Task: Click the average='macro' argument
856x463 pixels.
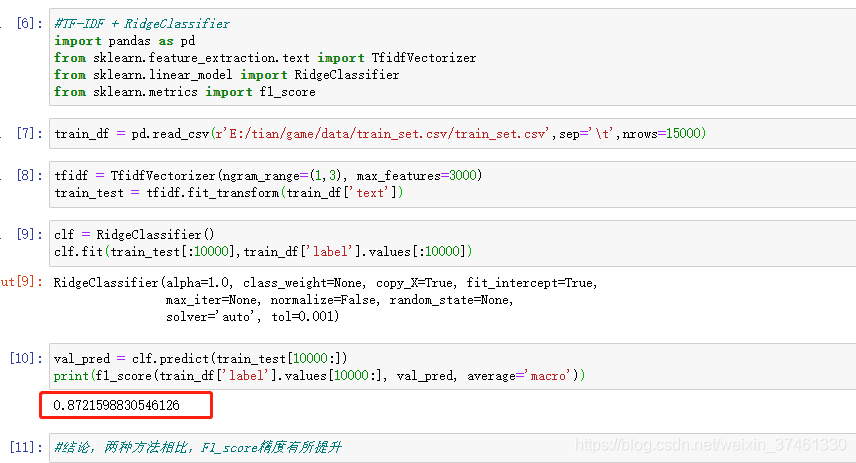Action: click(x=519, y=376)
